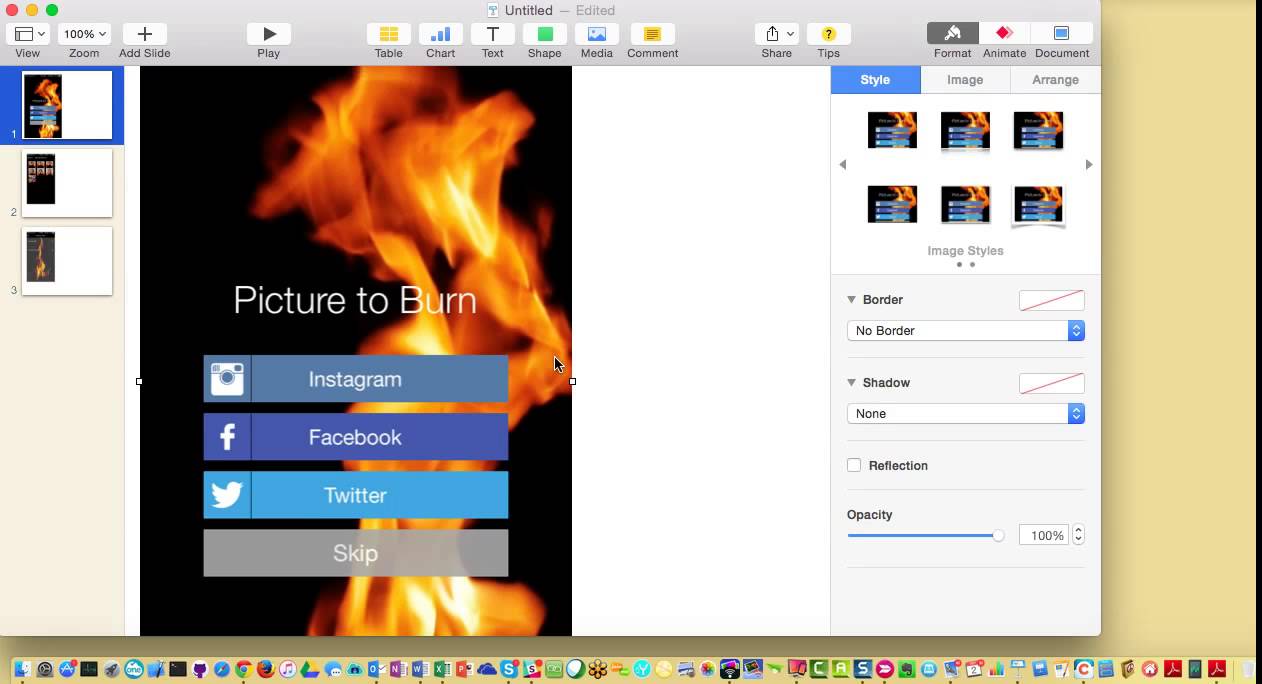Apply the last bottom-row image style

click(x=1038, y=205)
